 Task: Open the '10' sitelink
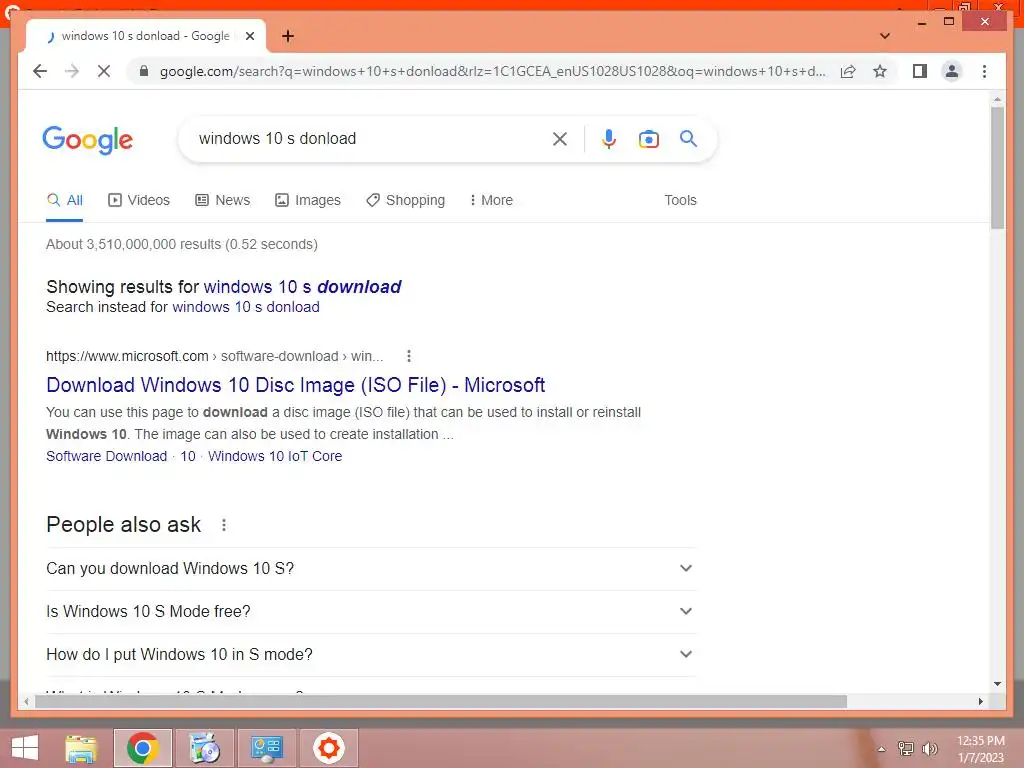click(188, 456)
